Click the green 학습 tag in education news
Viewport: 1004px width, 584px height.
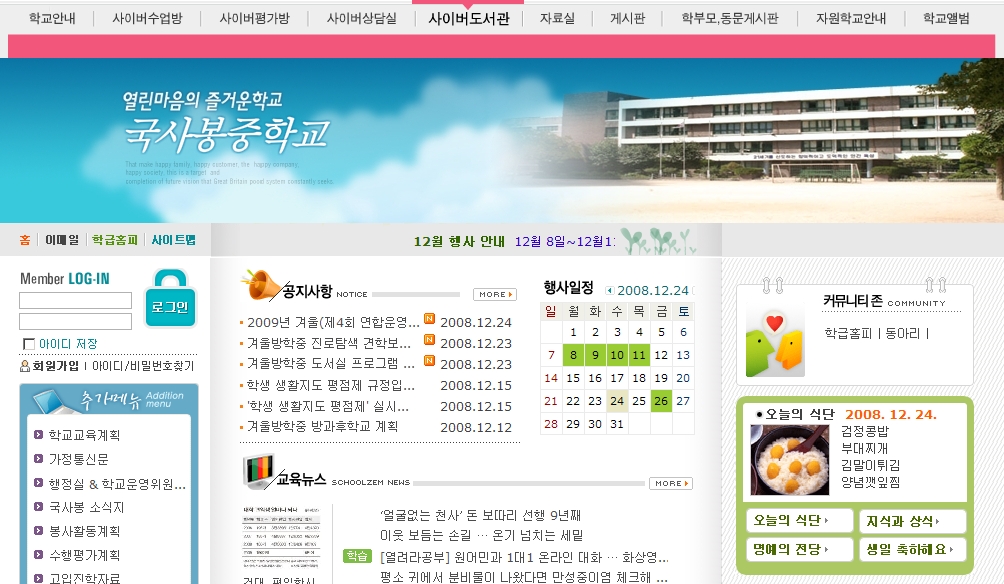point(356,556)
